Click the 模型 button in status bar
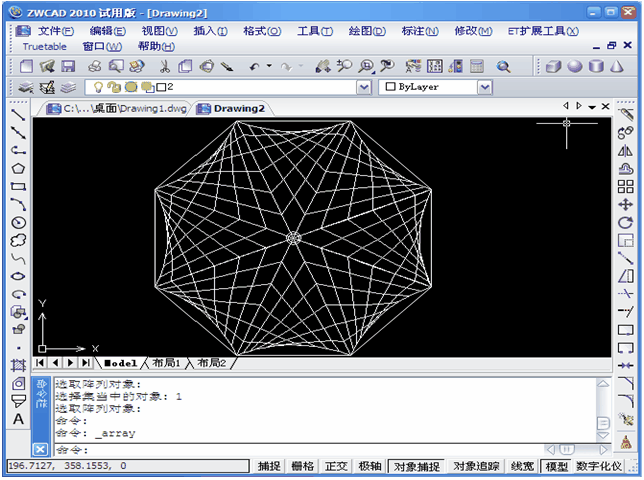 tap(555, 466)
